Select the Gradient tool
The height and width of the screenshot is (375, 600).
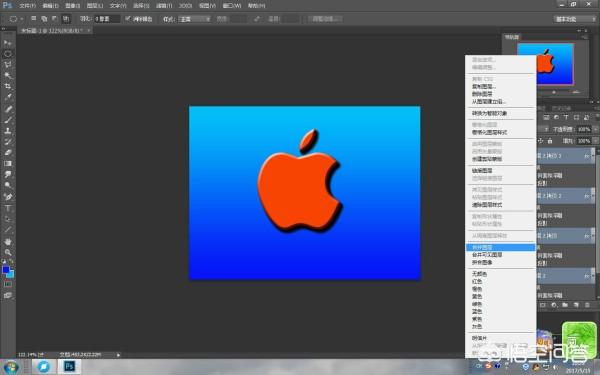[8, 163]
